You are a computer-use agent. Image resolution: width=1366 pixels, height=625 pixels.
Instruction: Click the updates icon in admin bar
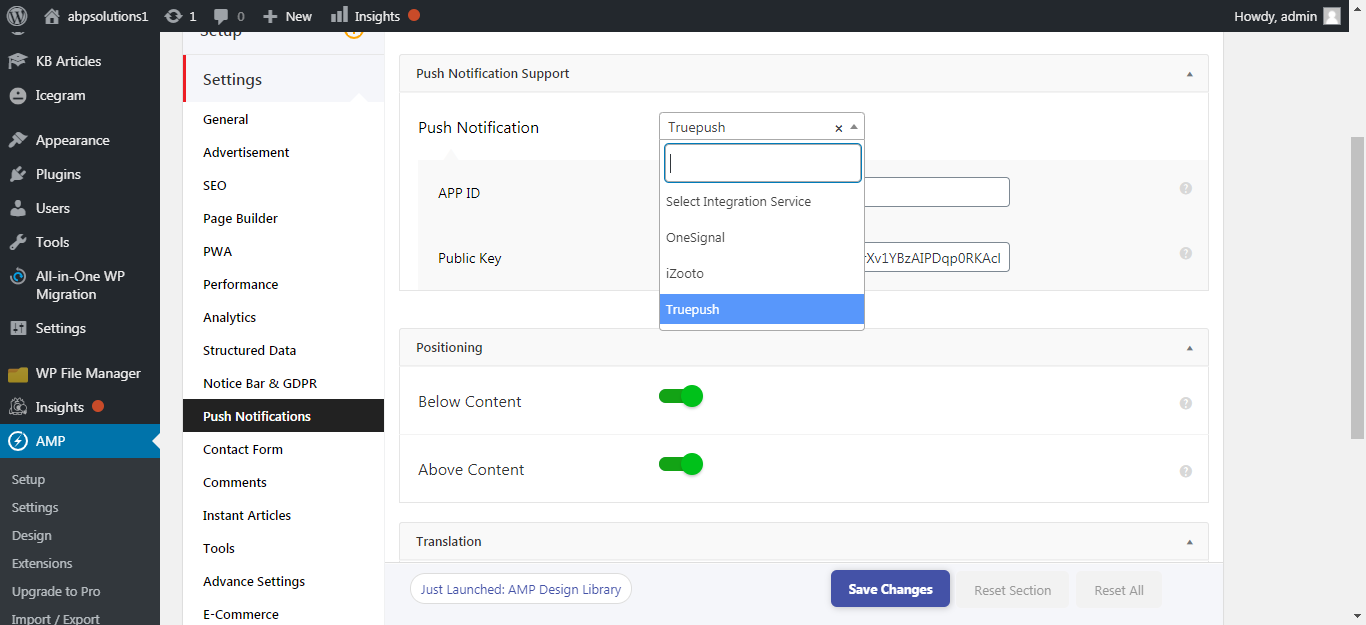pyautogui.click(x=173, y=16)
